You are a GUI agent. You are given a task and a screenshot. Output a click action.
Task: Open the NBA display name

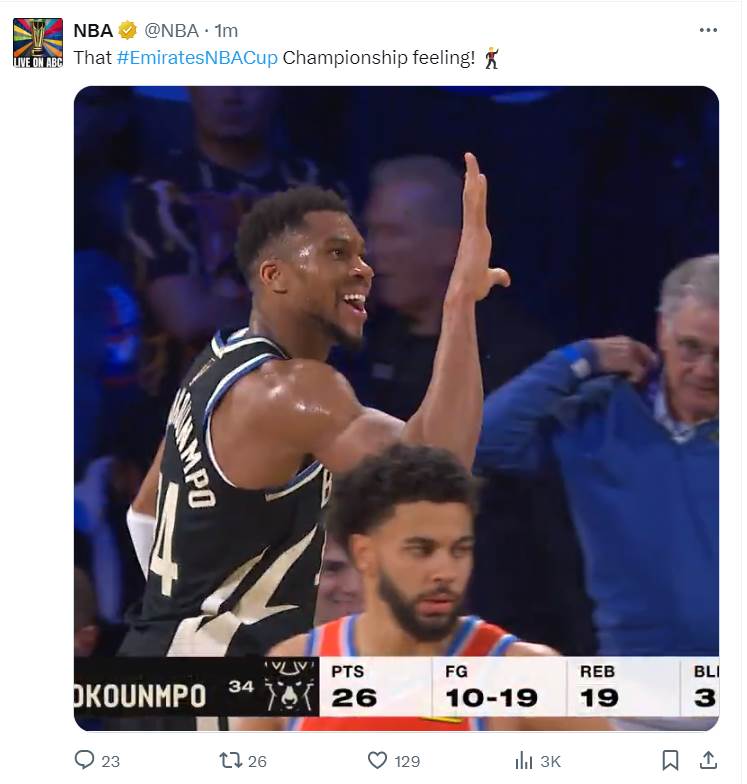click(x=93, y=31)
